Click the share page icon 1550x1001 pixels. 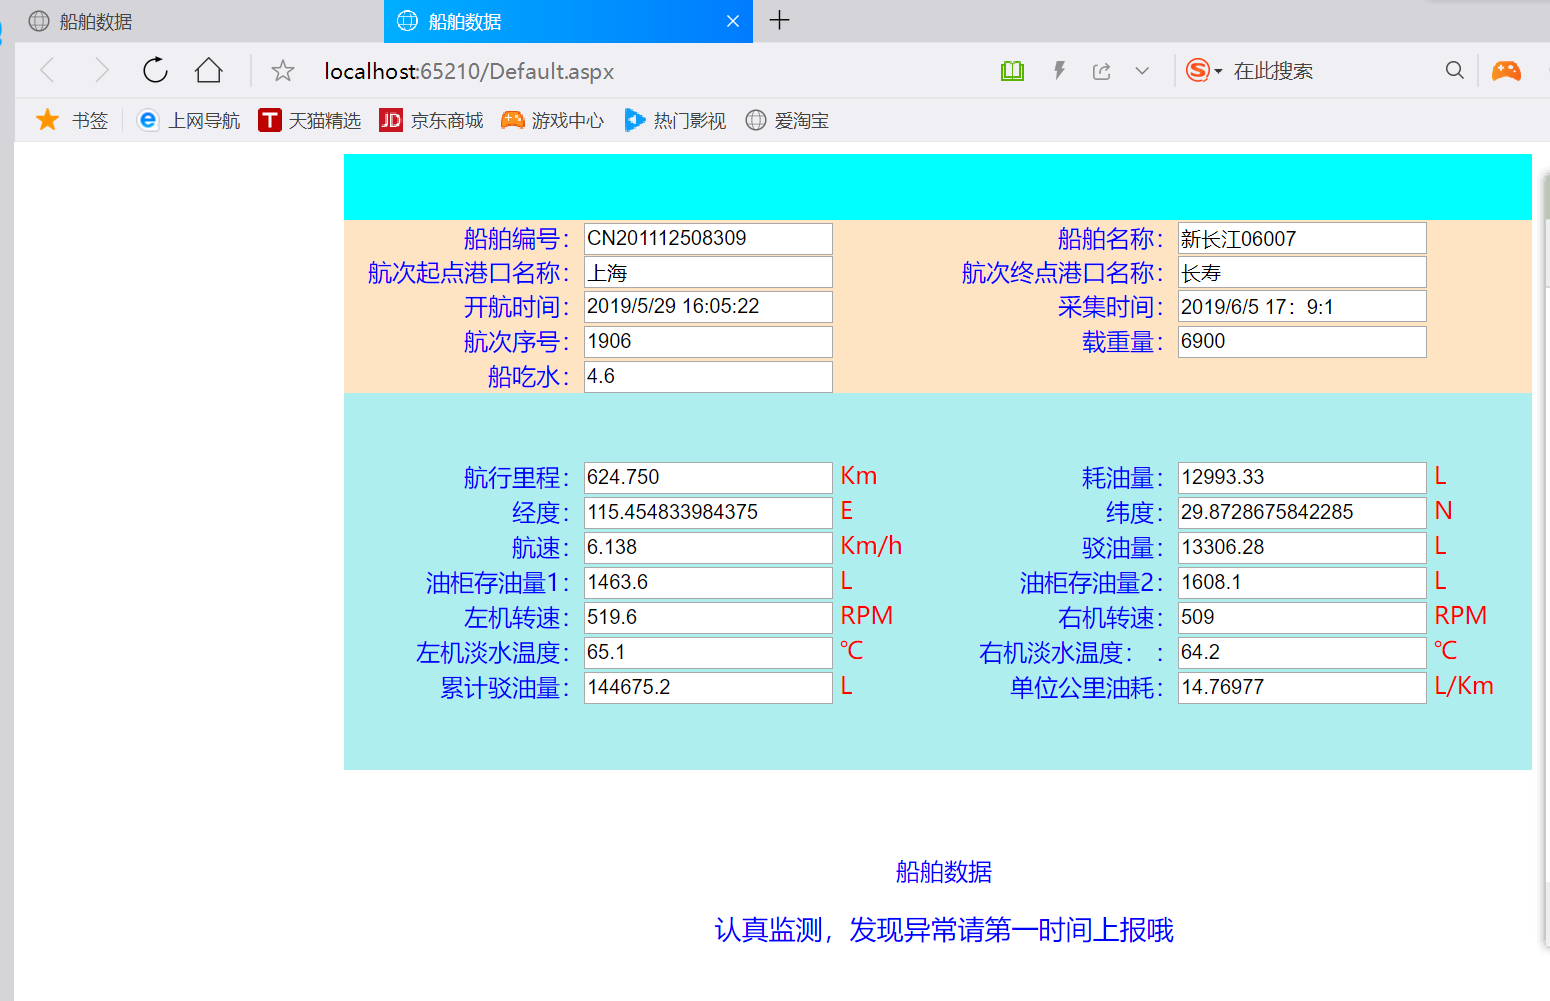pos(1101,71)
